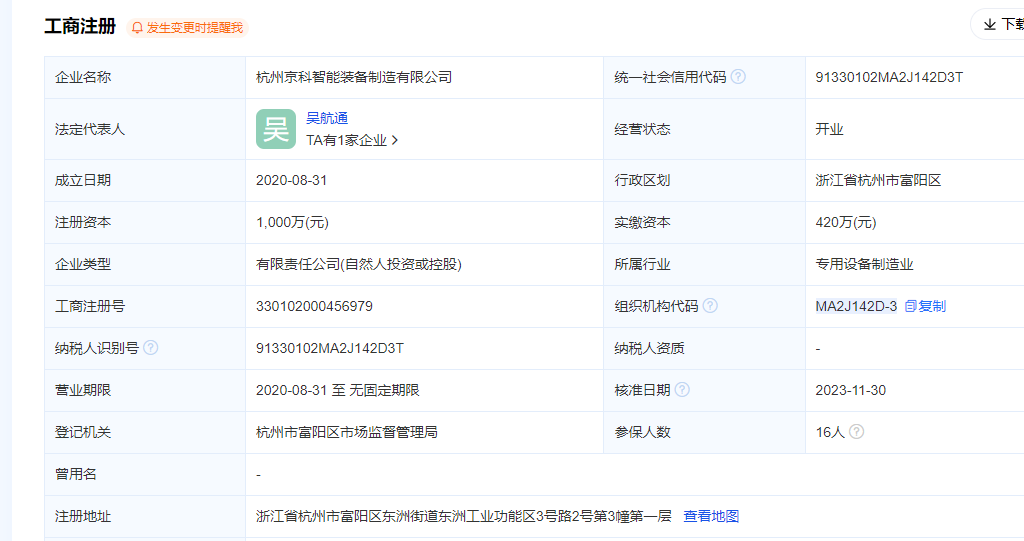Open 查看地图 map link

tap(711, 516)
